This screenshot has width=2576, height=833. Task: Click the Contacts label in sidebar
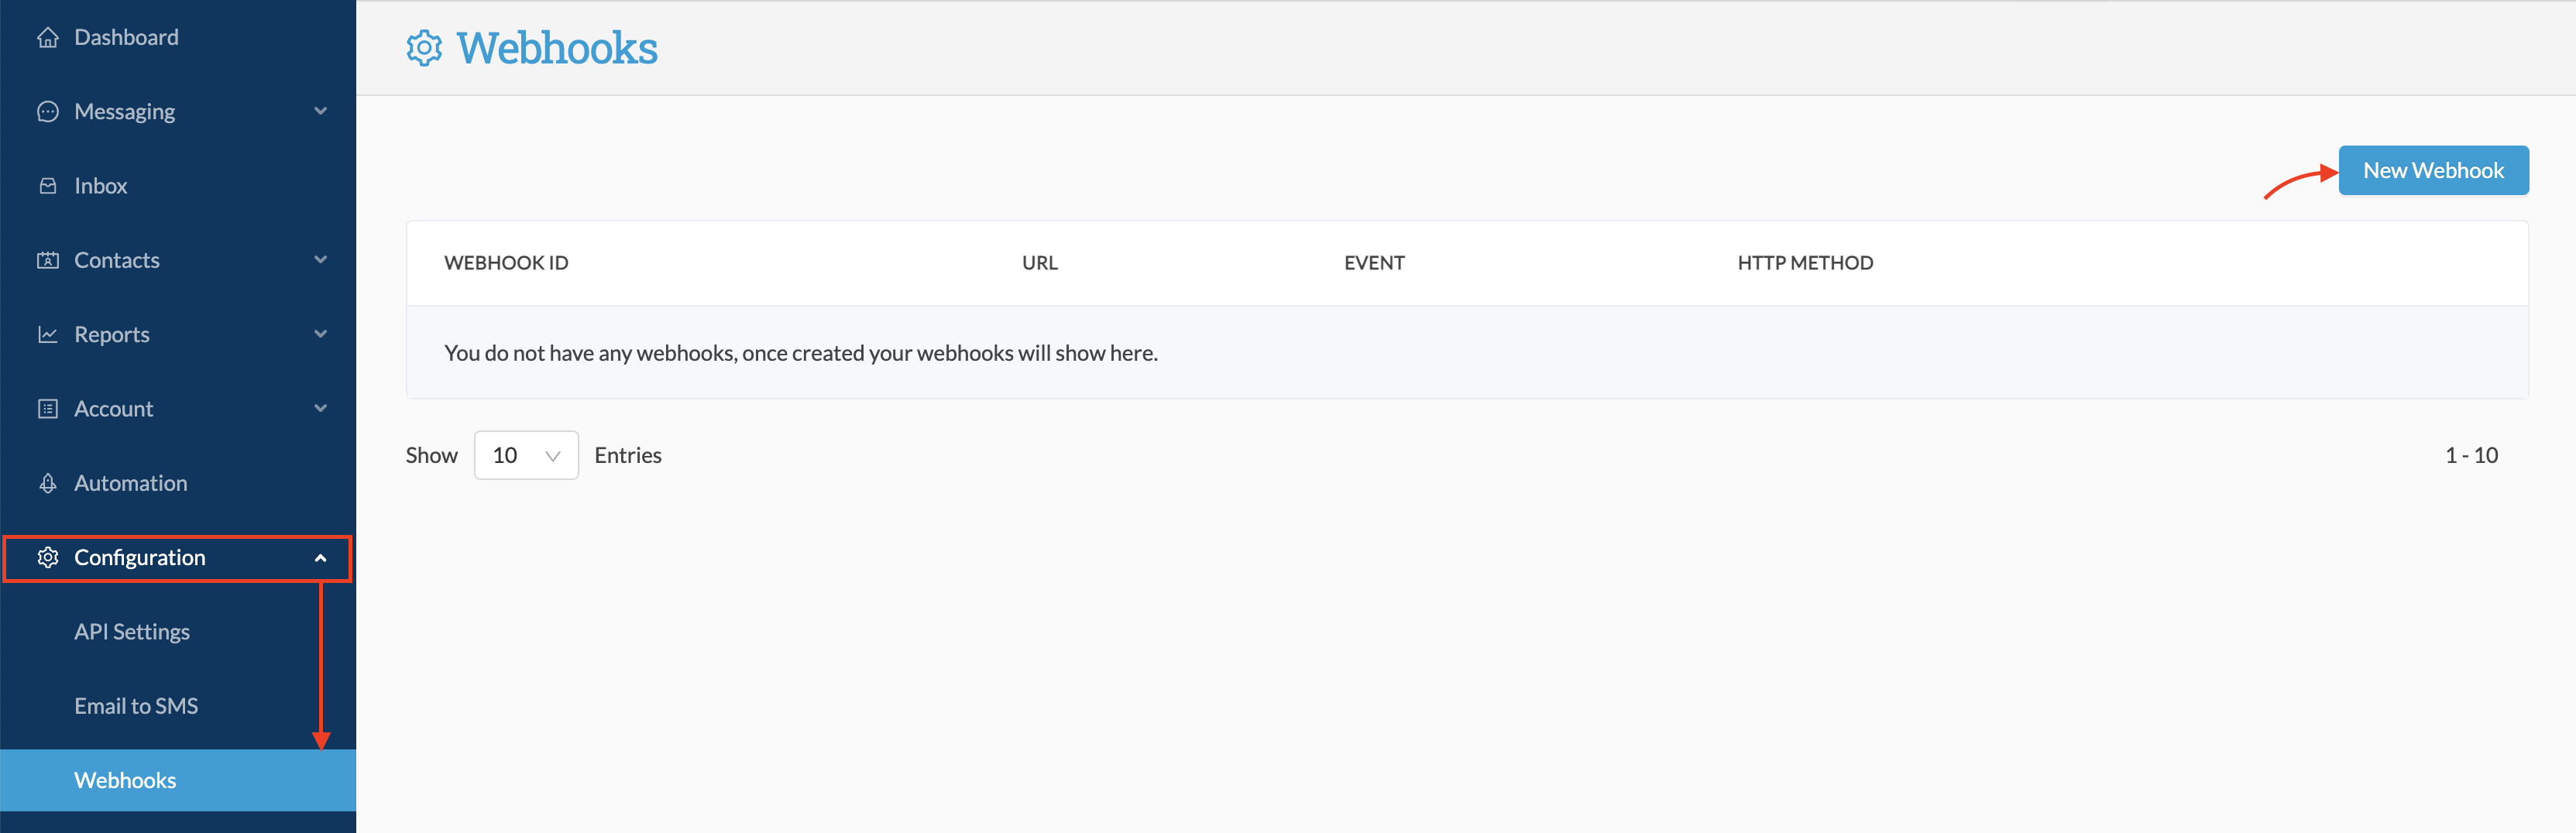click(117, 260)
